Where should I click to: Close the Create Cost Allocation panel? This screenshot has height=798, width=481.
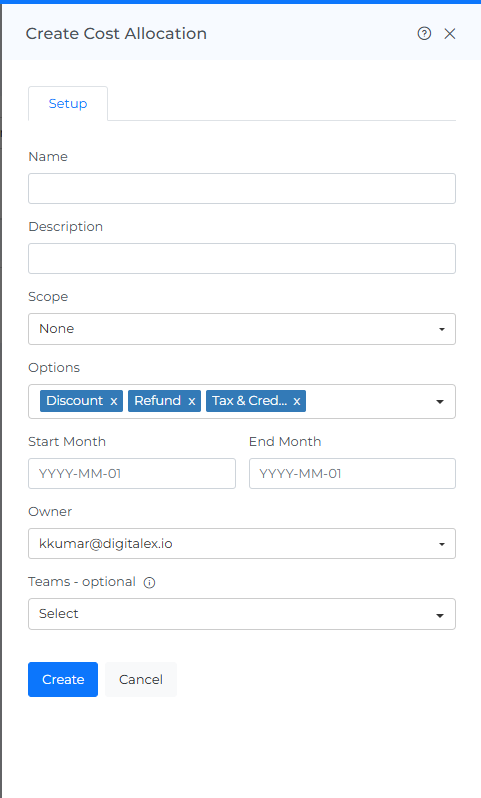tap(449, 34)
